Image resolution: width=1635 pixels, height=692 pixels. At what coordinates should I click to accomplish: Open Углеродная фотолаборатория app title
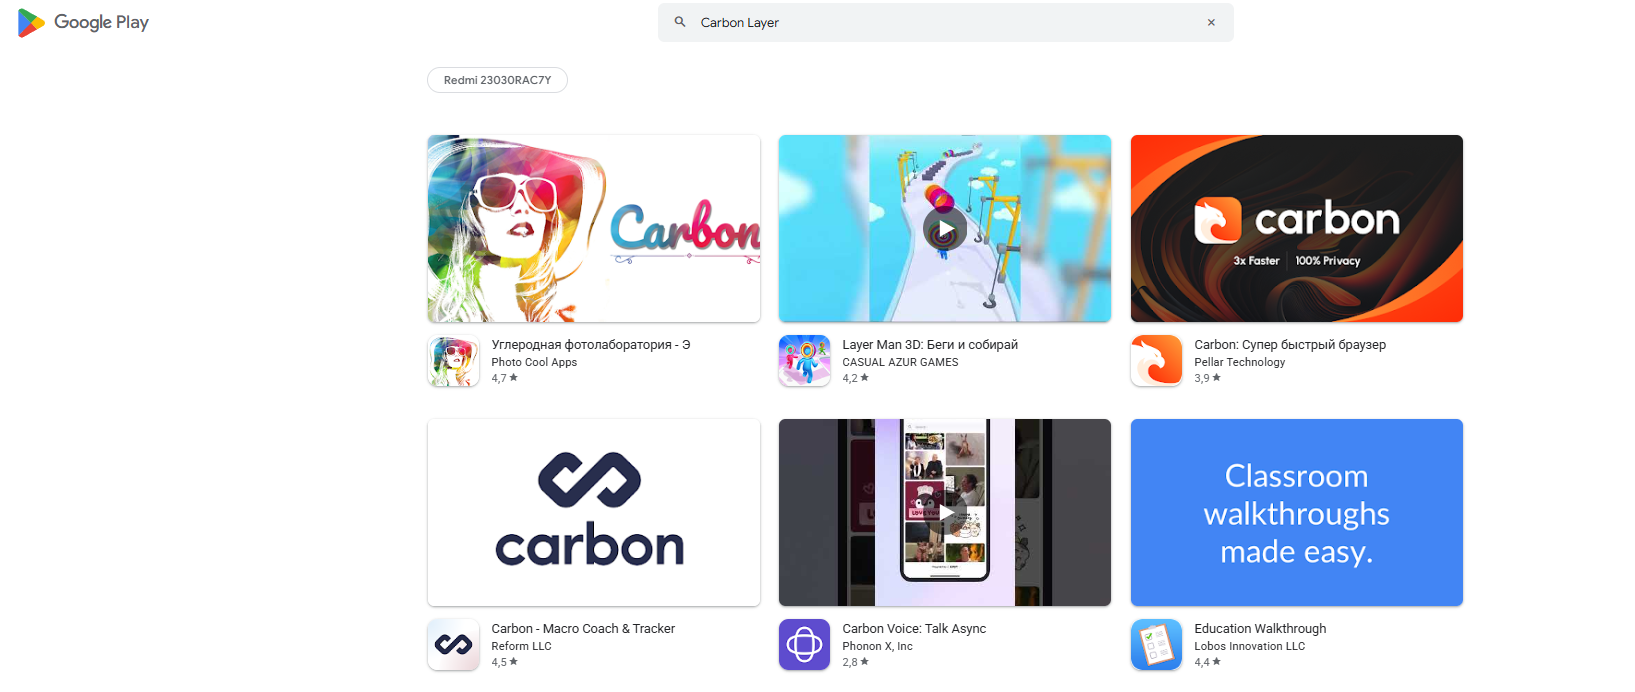591,345
